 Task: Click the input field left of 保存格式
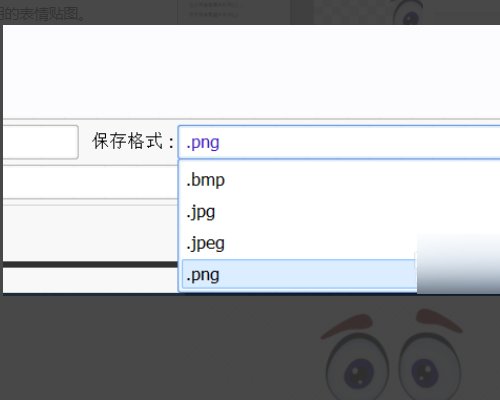click(40, 142)
